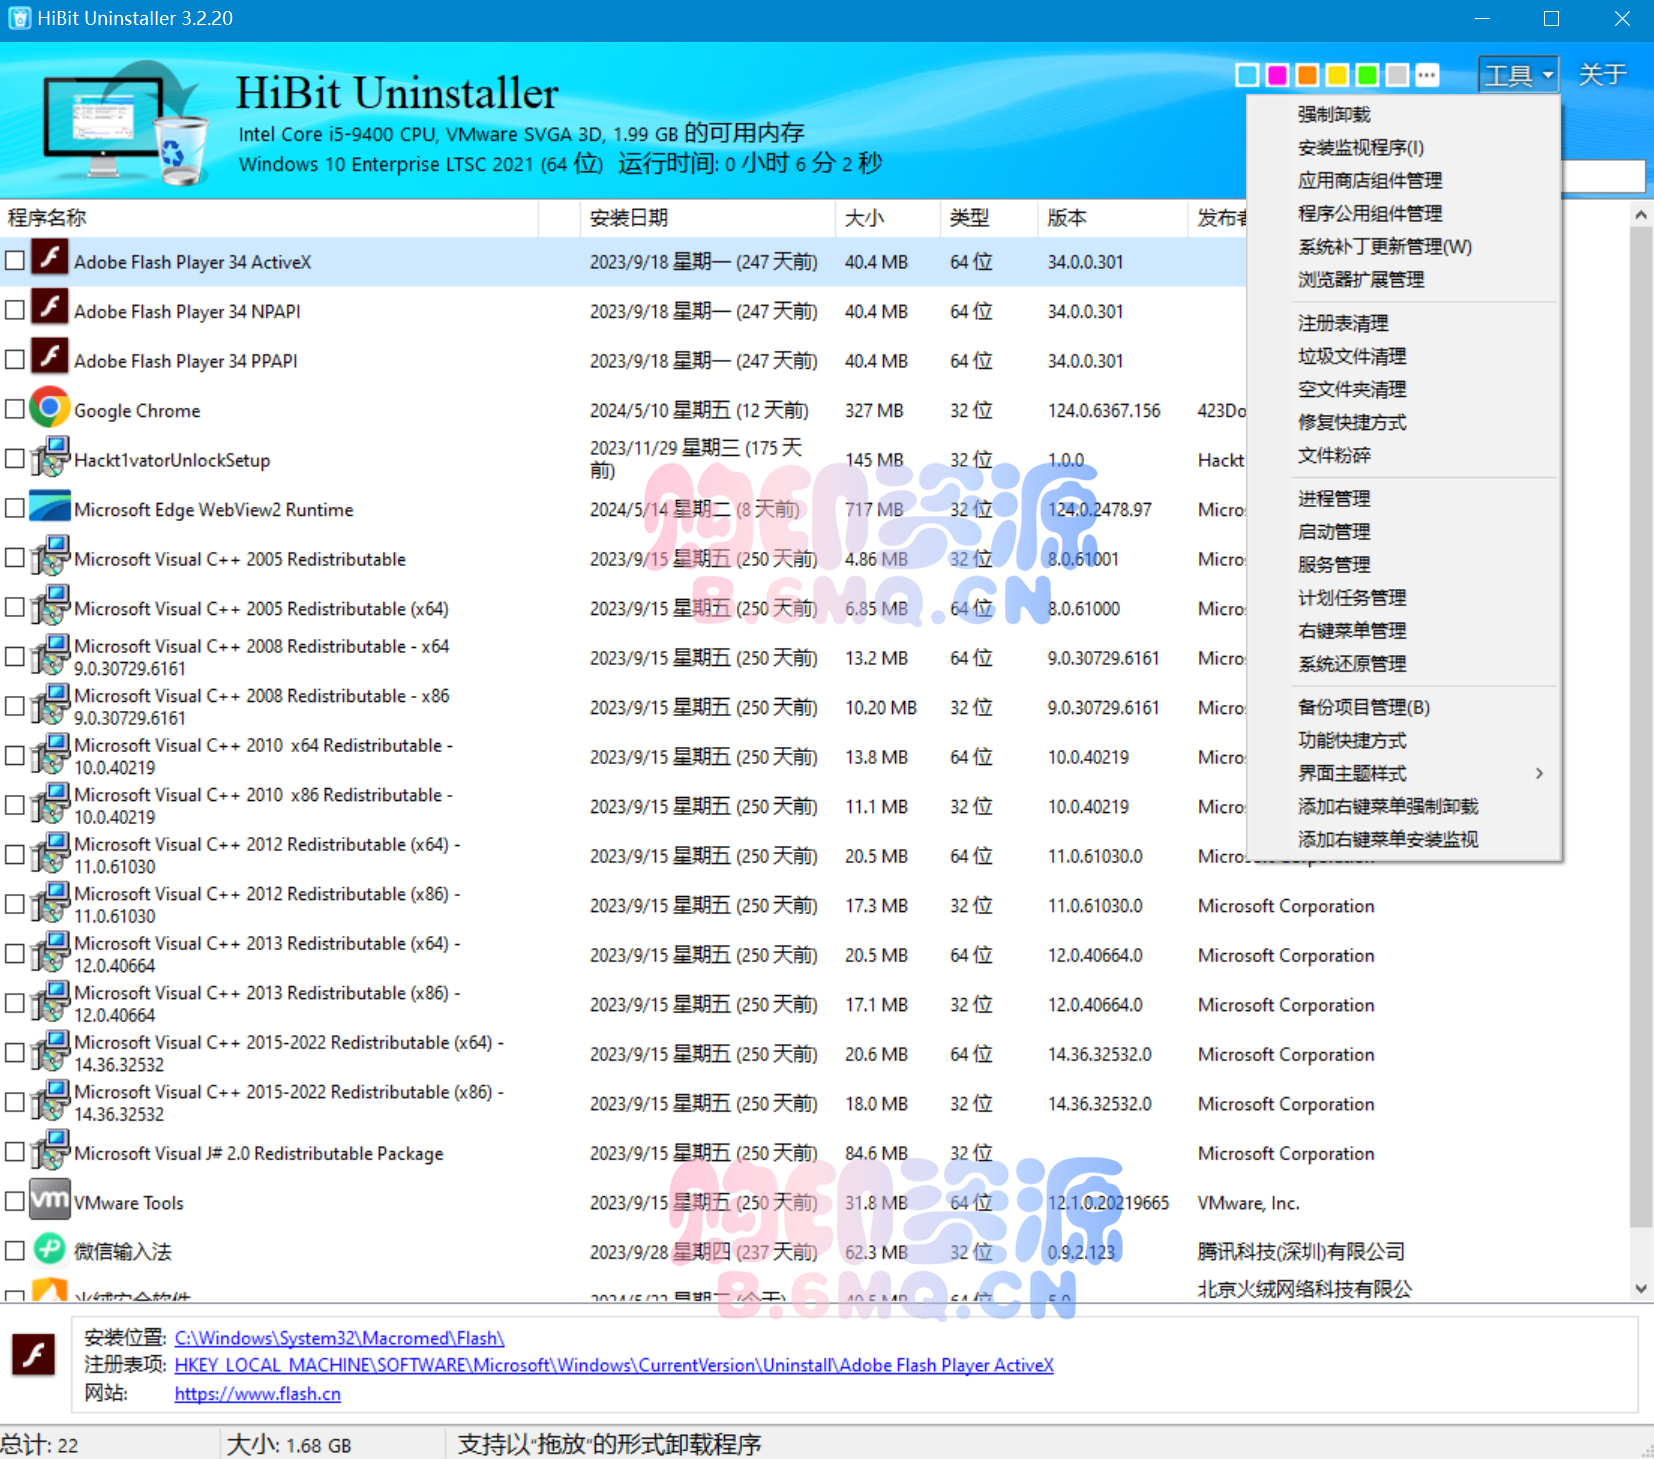Click the 微信输入法 green icon
1654x1459 pixels.
(x=50, y=1249)
